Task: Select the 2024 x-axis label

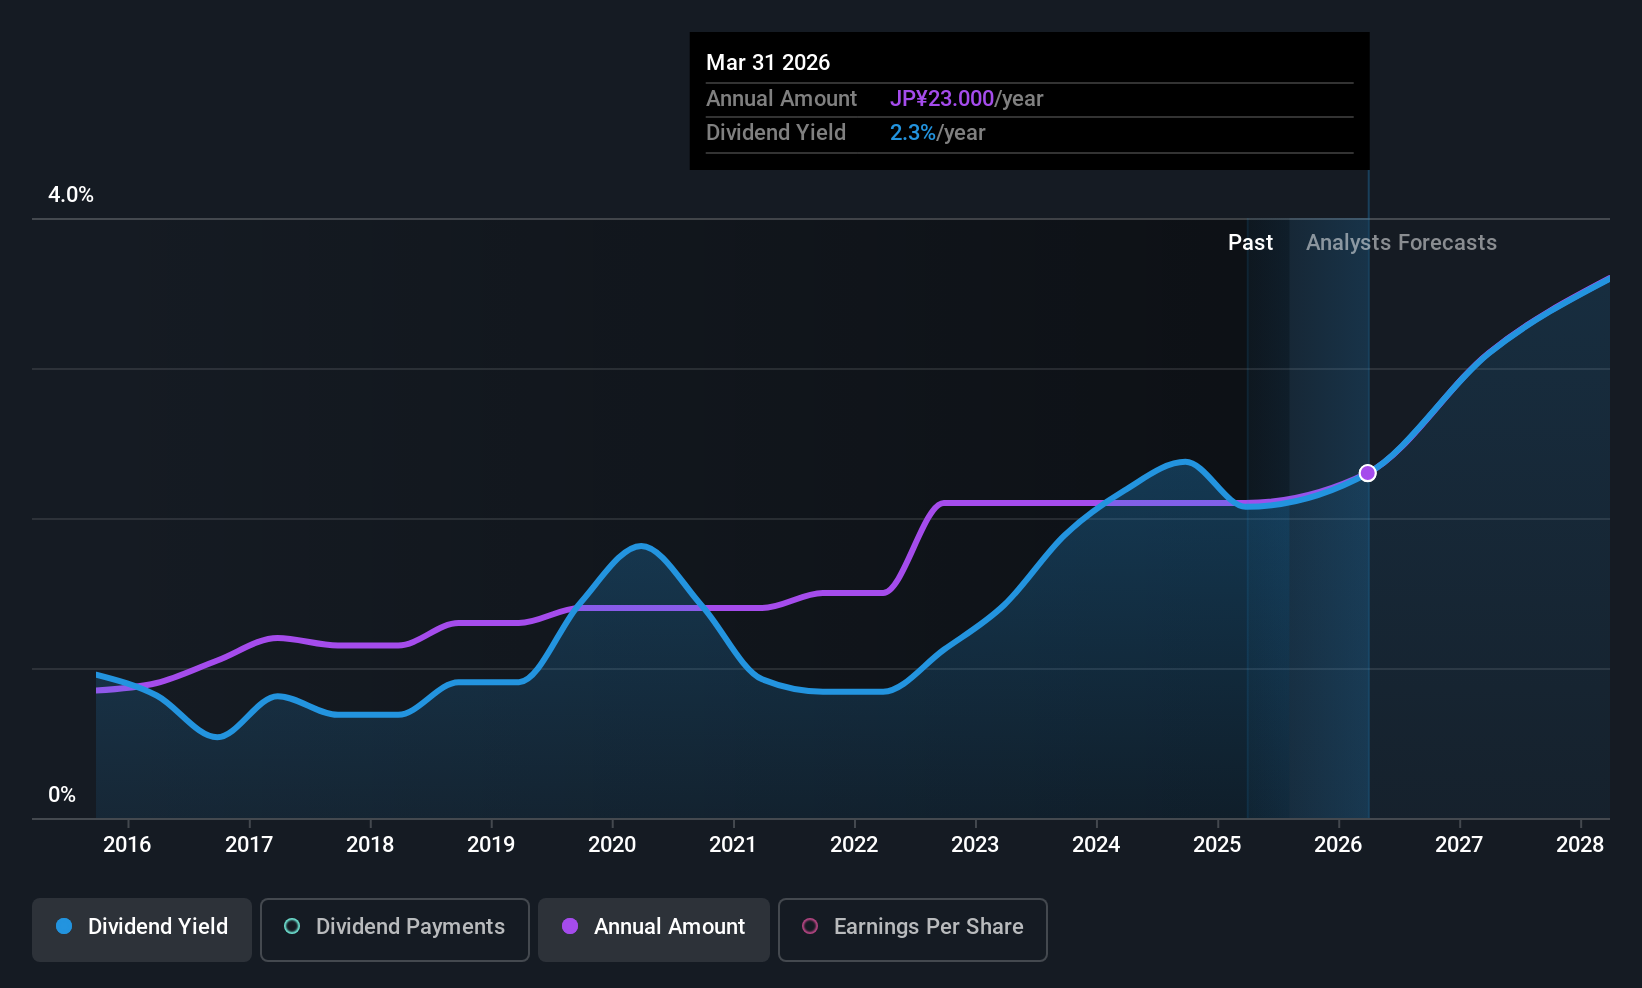Action: (1096, 845)
